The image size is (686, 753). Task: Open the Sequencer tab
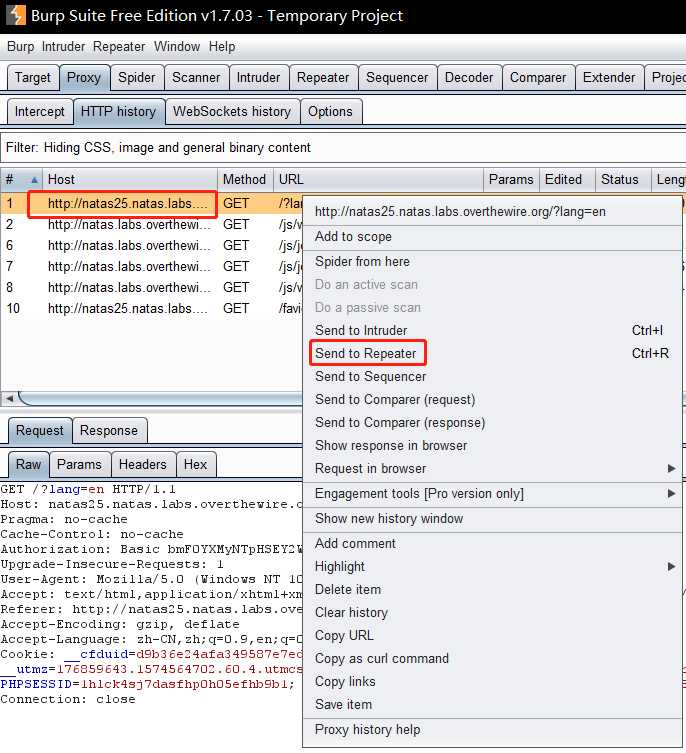coord(397,78)
